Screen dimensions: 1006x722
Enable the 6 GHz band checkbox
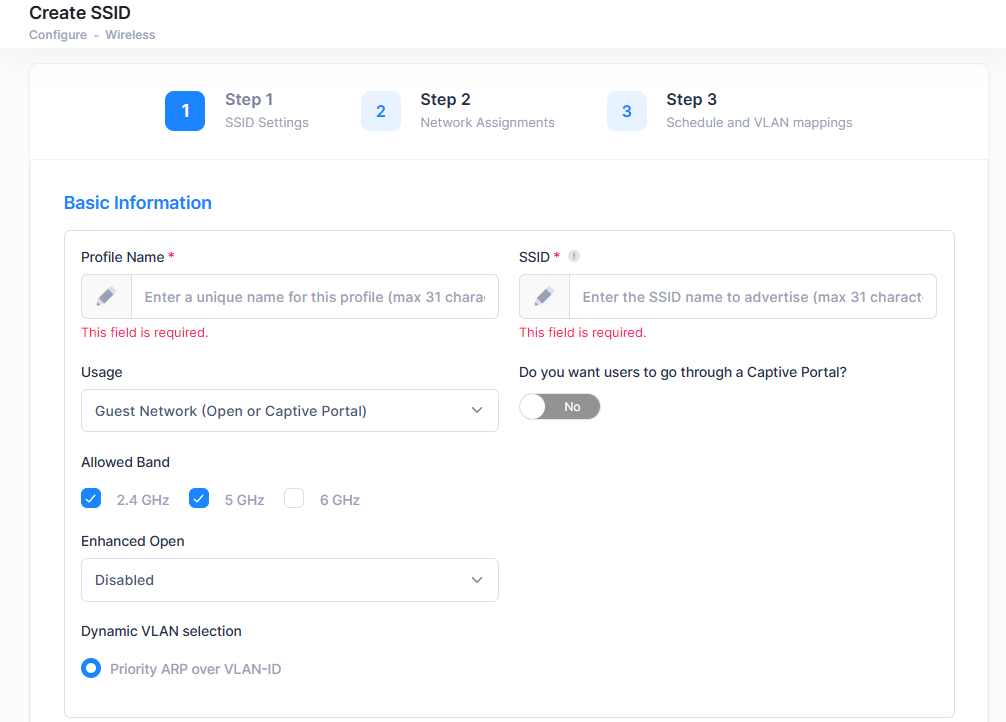[x=294, y=498]
